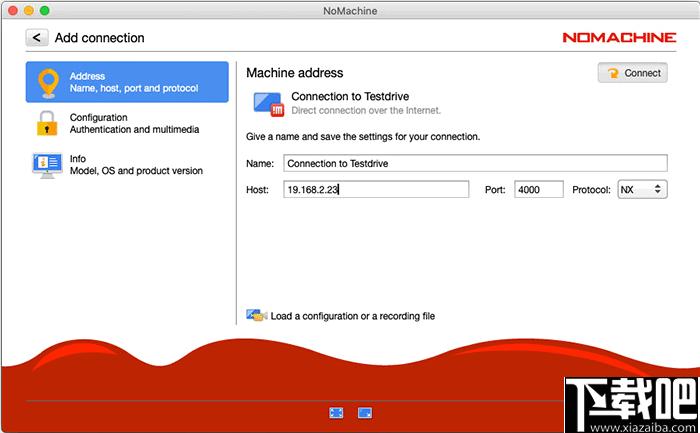This screenshot has width=700, height=433.
Task: Click the blue monitor icon in bottom bar
Action: coord(365,413)
